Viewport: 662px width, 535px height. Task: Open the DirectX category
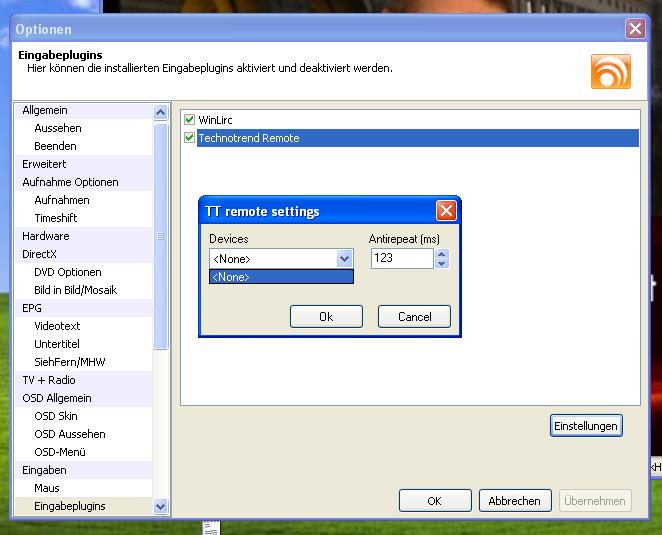pos(84,254)
